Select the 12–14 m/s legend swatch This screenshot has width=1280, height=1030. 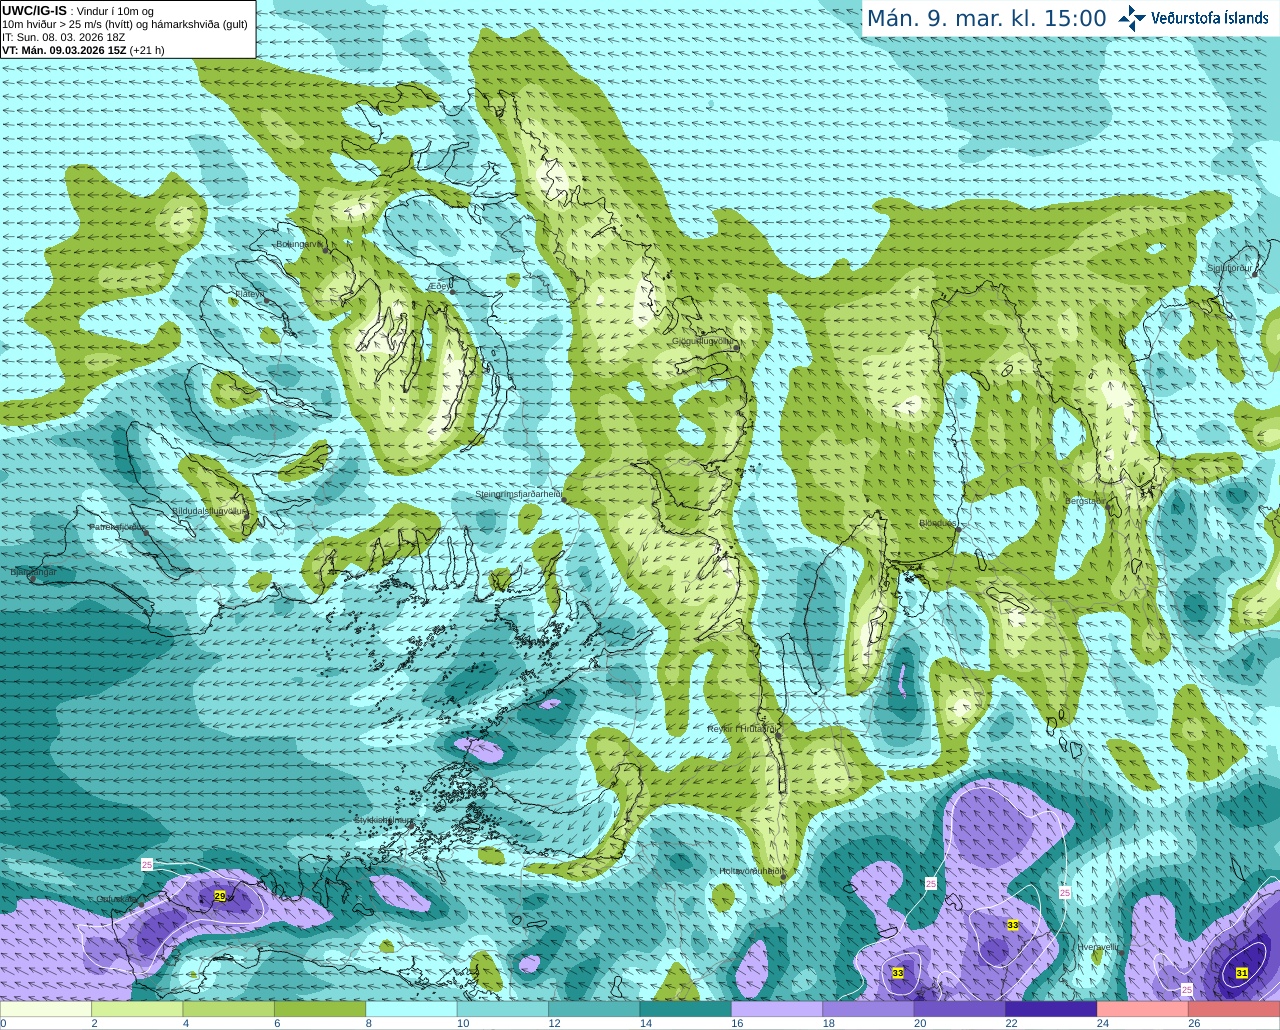pyautogui.click(x=595, y=1009)
